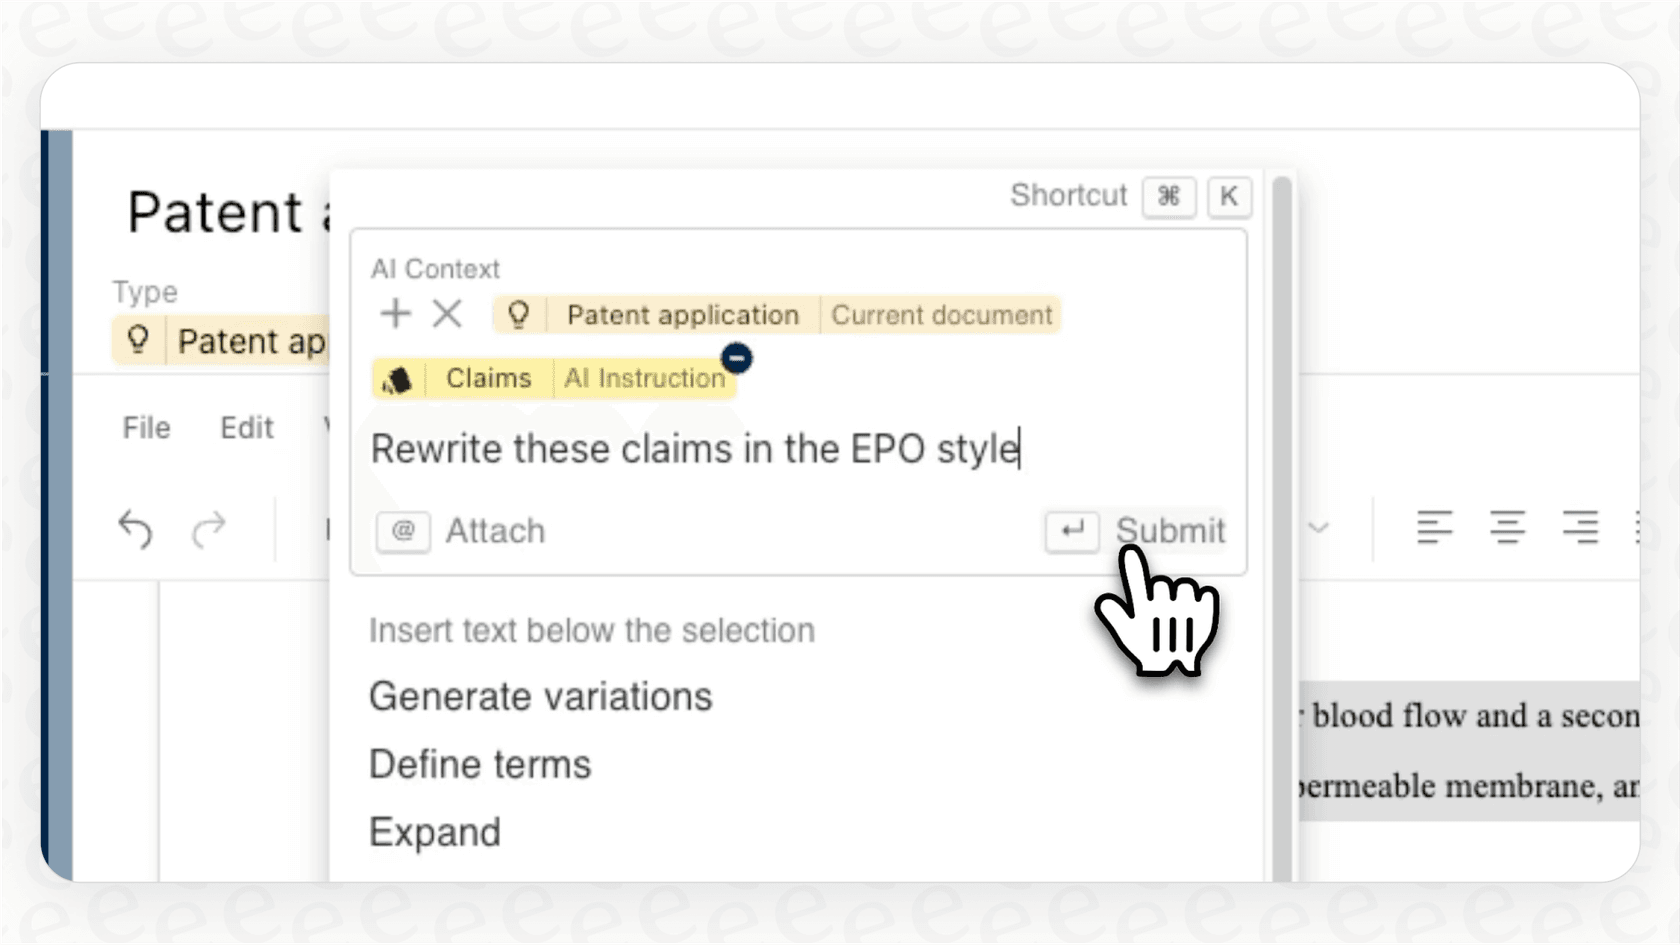
Task: Select the center text alignment control
Action: 1508,528
